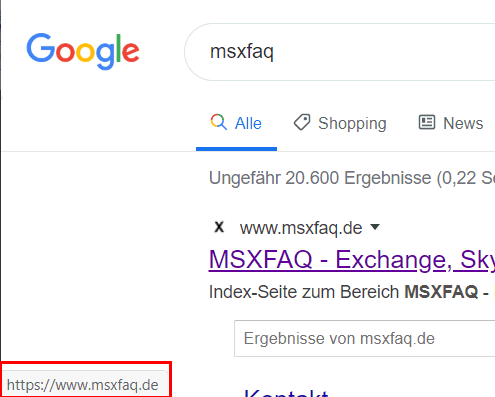Focus the Ergebnisse von msxfaq.de field
This screenshot has height=397, width=495.
(x=364, y=339)
